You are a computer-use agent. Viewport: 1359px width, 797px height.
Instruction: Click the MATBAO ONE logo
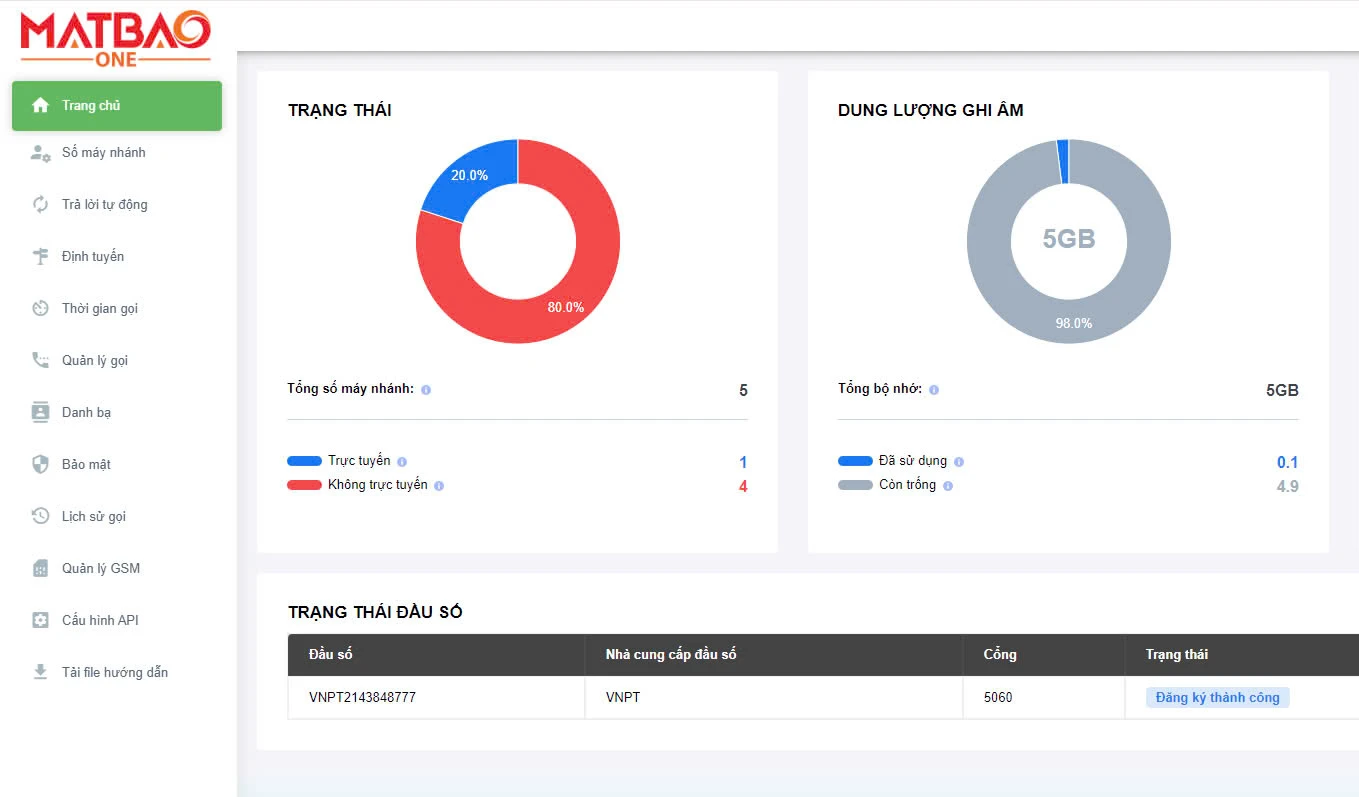[x=116, y=38]
